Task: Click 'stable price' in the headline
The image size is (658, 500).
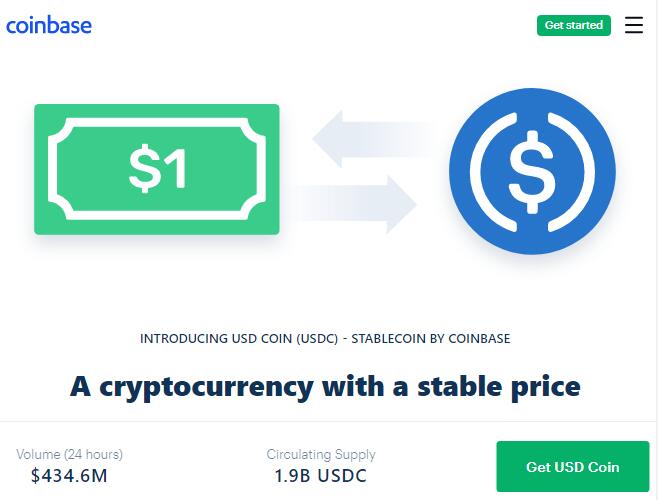Action: coord(499,387)
